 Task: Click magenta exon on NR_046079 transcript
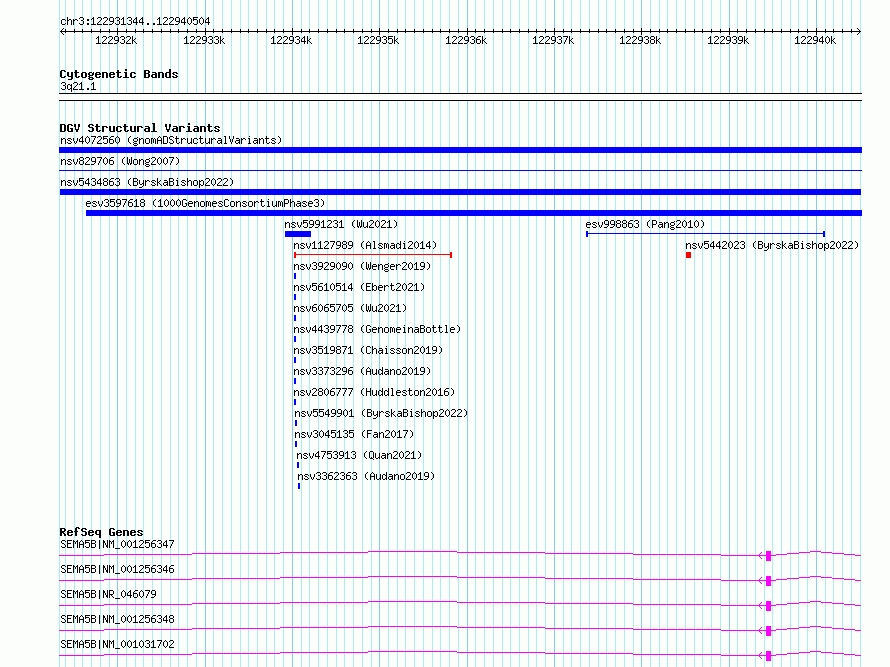coord(769,606)
